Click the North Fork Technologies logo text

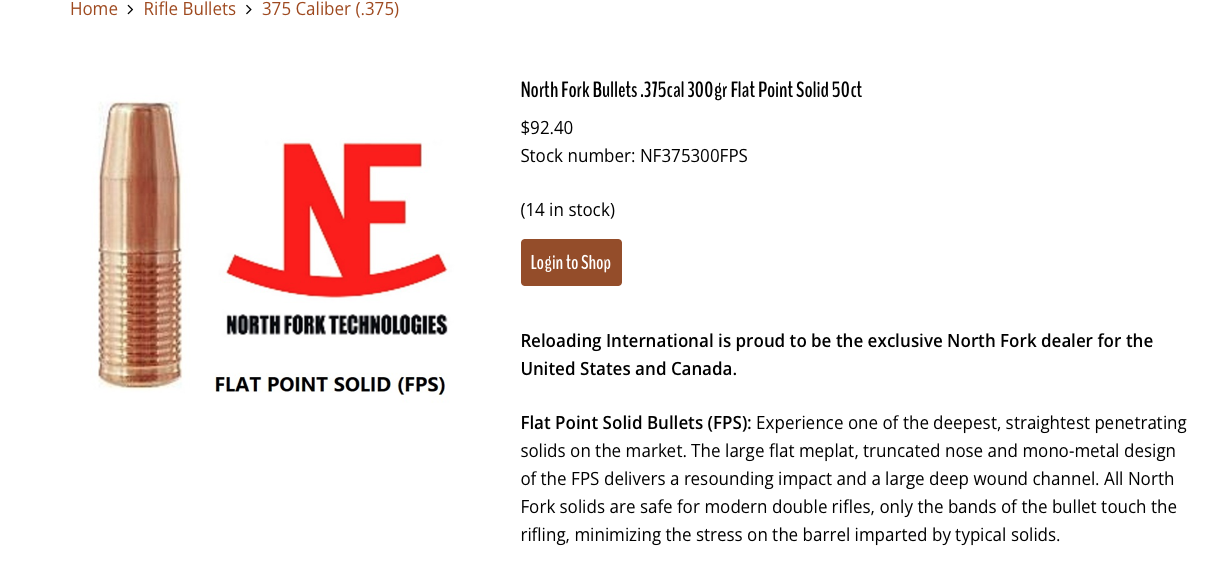pyautogui.click(x=336, y=325)
